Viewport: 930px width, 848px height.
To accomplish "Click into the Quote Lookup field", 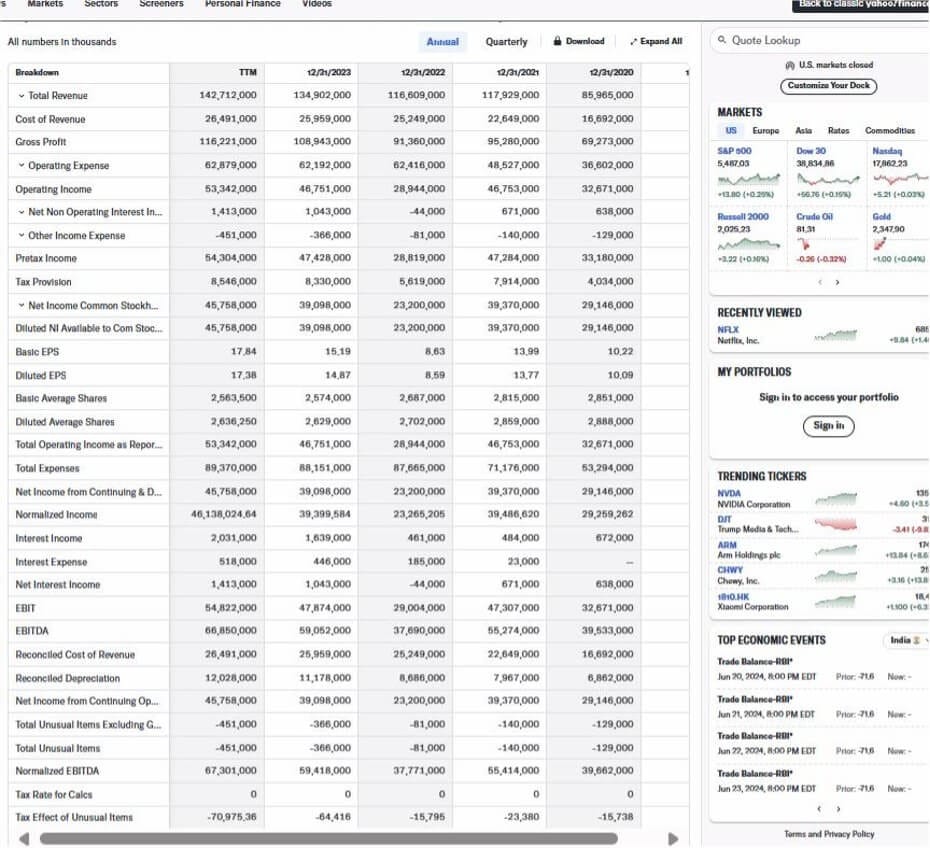I will tap(820, 40).
